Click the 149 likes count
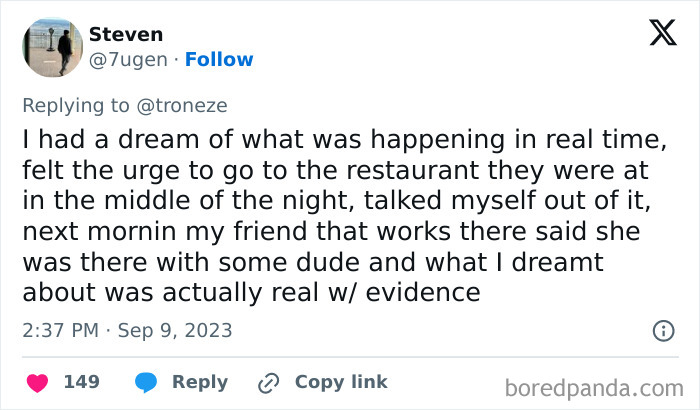 point(81,382)
